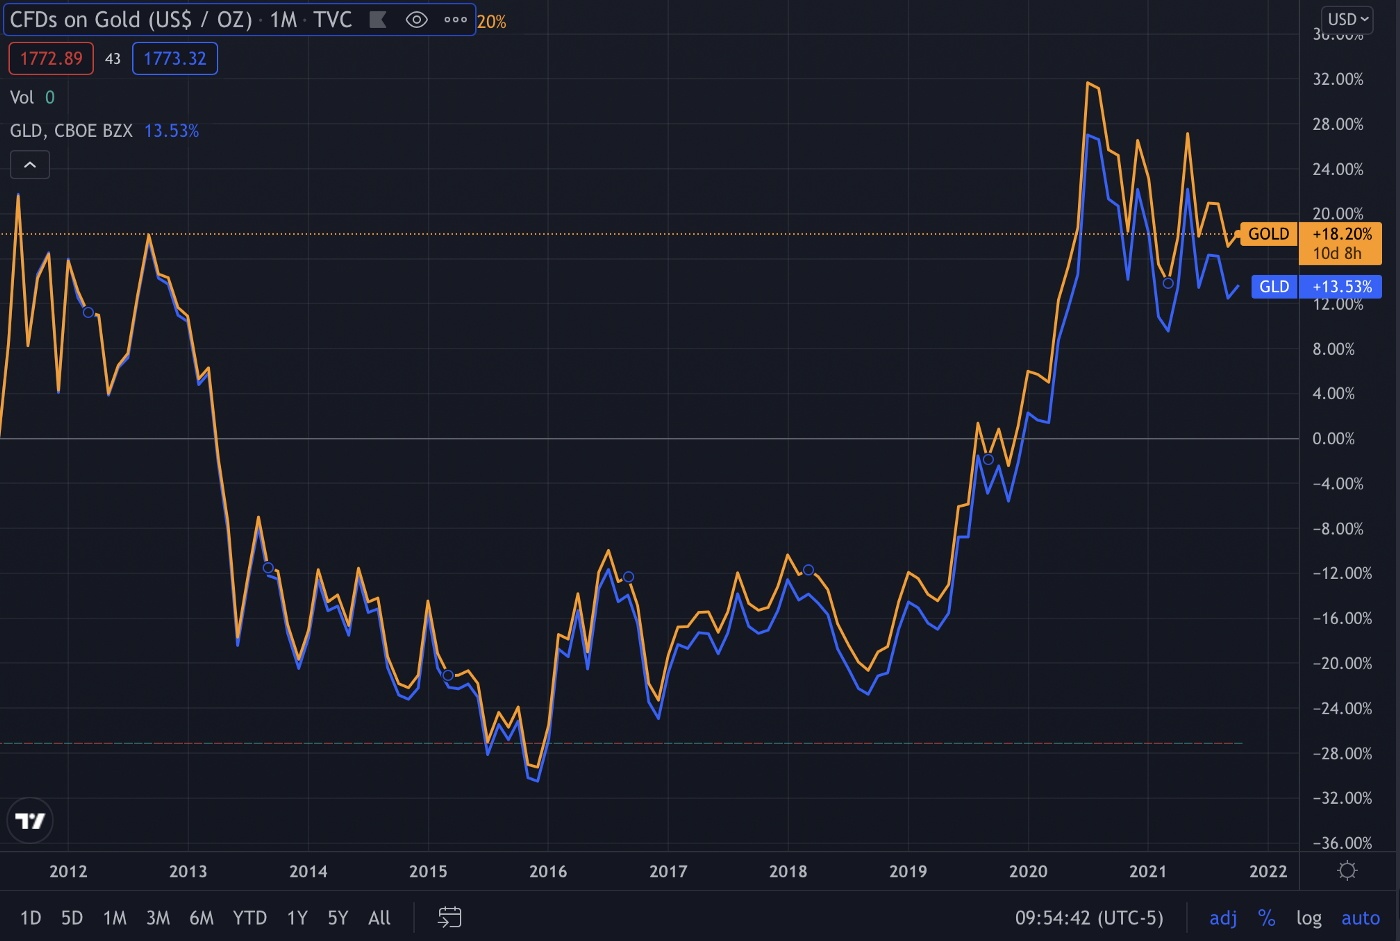Open the go-to-date calendar icon
Viewport: 1400px width, 941px height.
[450, 917]
